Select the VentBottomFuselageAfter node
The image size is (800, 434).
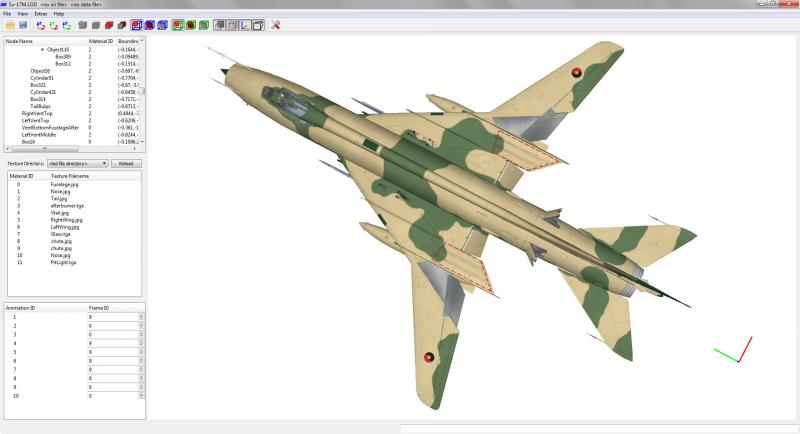pos(51,127)
